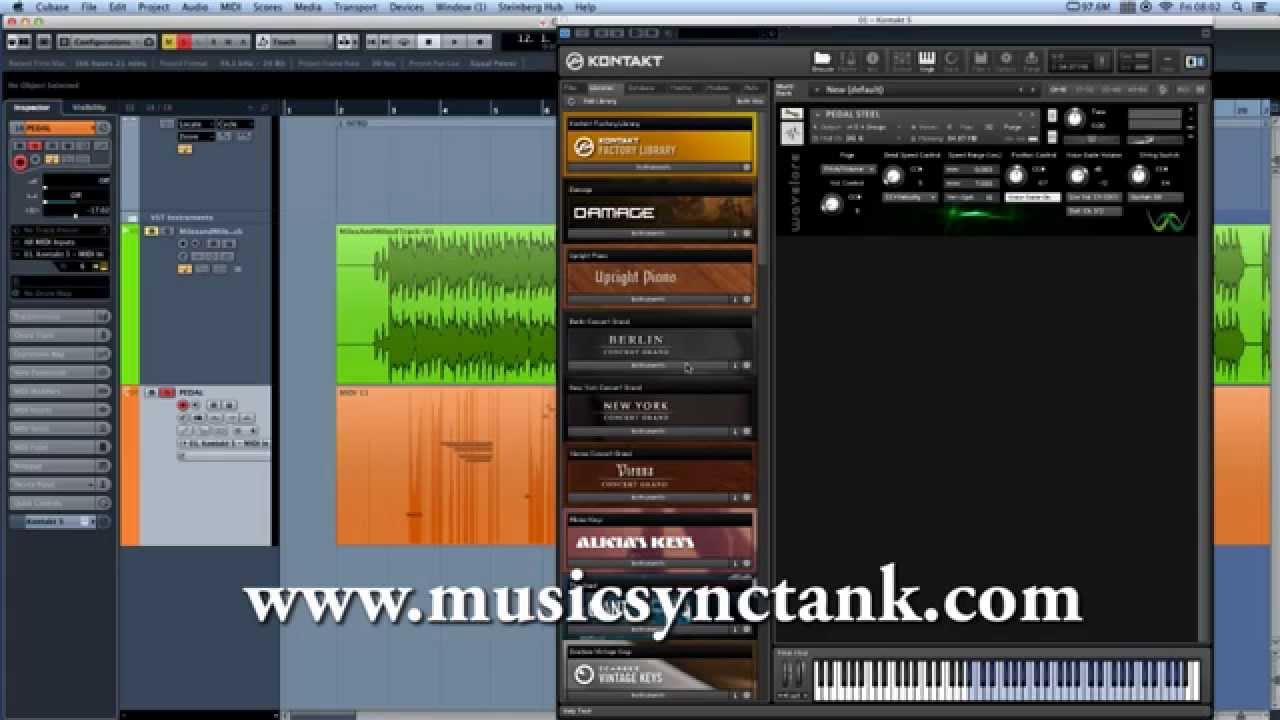Open the CC# Velocity dropdown
The width and height of the screenshot is (1280, 720).
click(909, 197)
